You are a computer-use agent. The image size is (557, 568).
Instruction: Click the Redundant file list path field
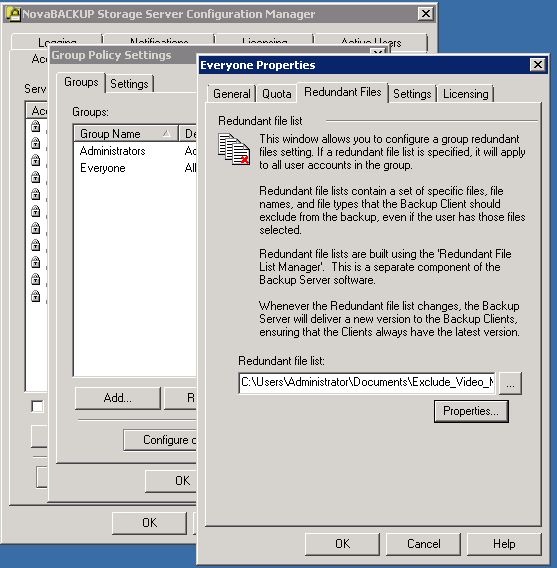(x=367, y=383)
